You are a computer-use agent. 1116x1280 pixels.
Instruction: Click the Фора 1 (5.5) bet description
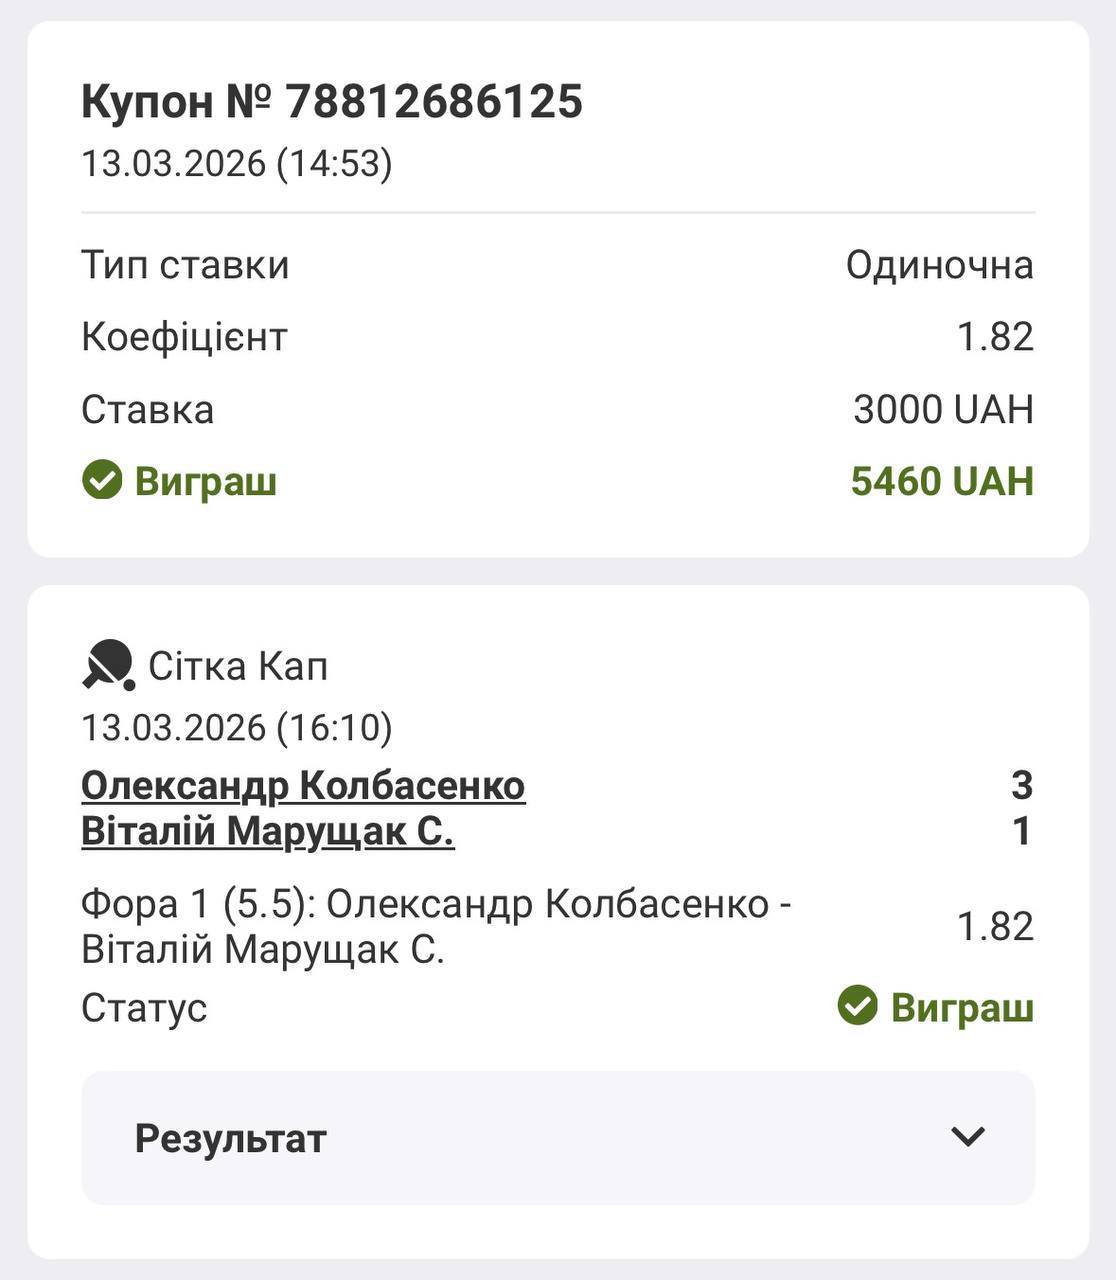(x=436, y=926)
